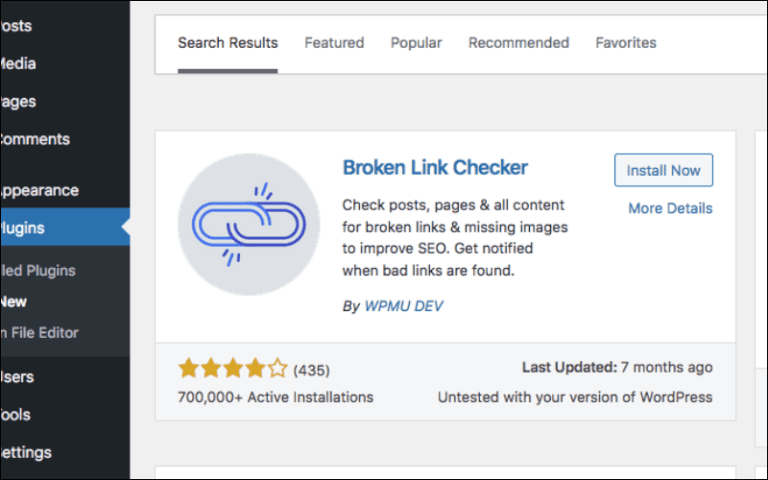Click the Install Now button
768x480 pixels.
pos(663,170)
